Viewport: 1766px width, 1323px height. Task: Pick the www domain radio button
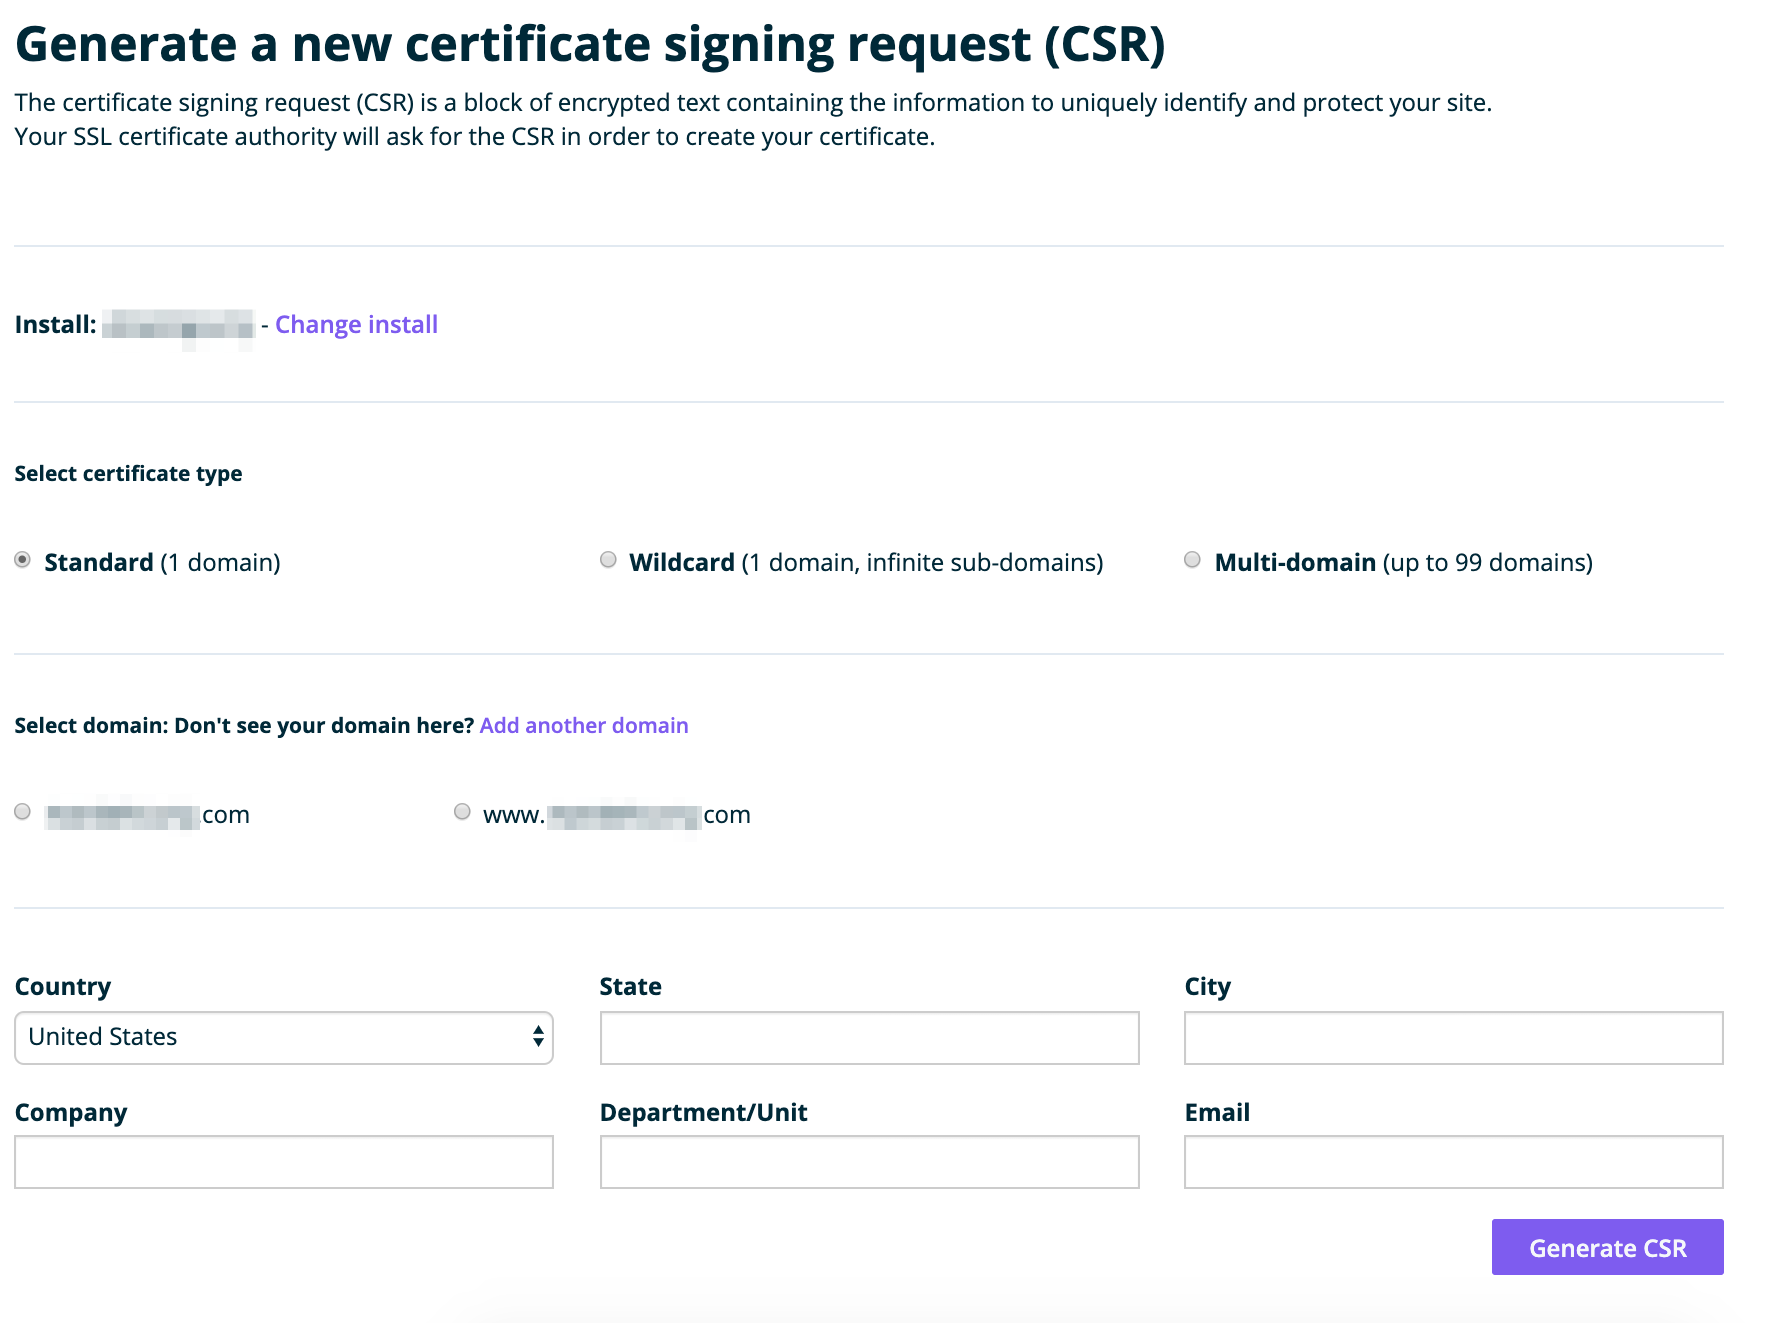click(462, 812)
